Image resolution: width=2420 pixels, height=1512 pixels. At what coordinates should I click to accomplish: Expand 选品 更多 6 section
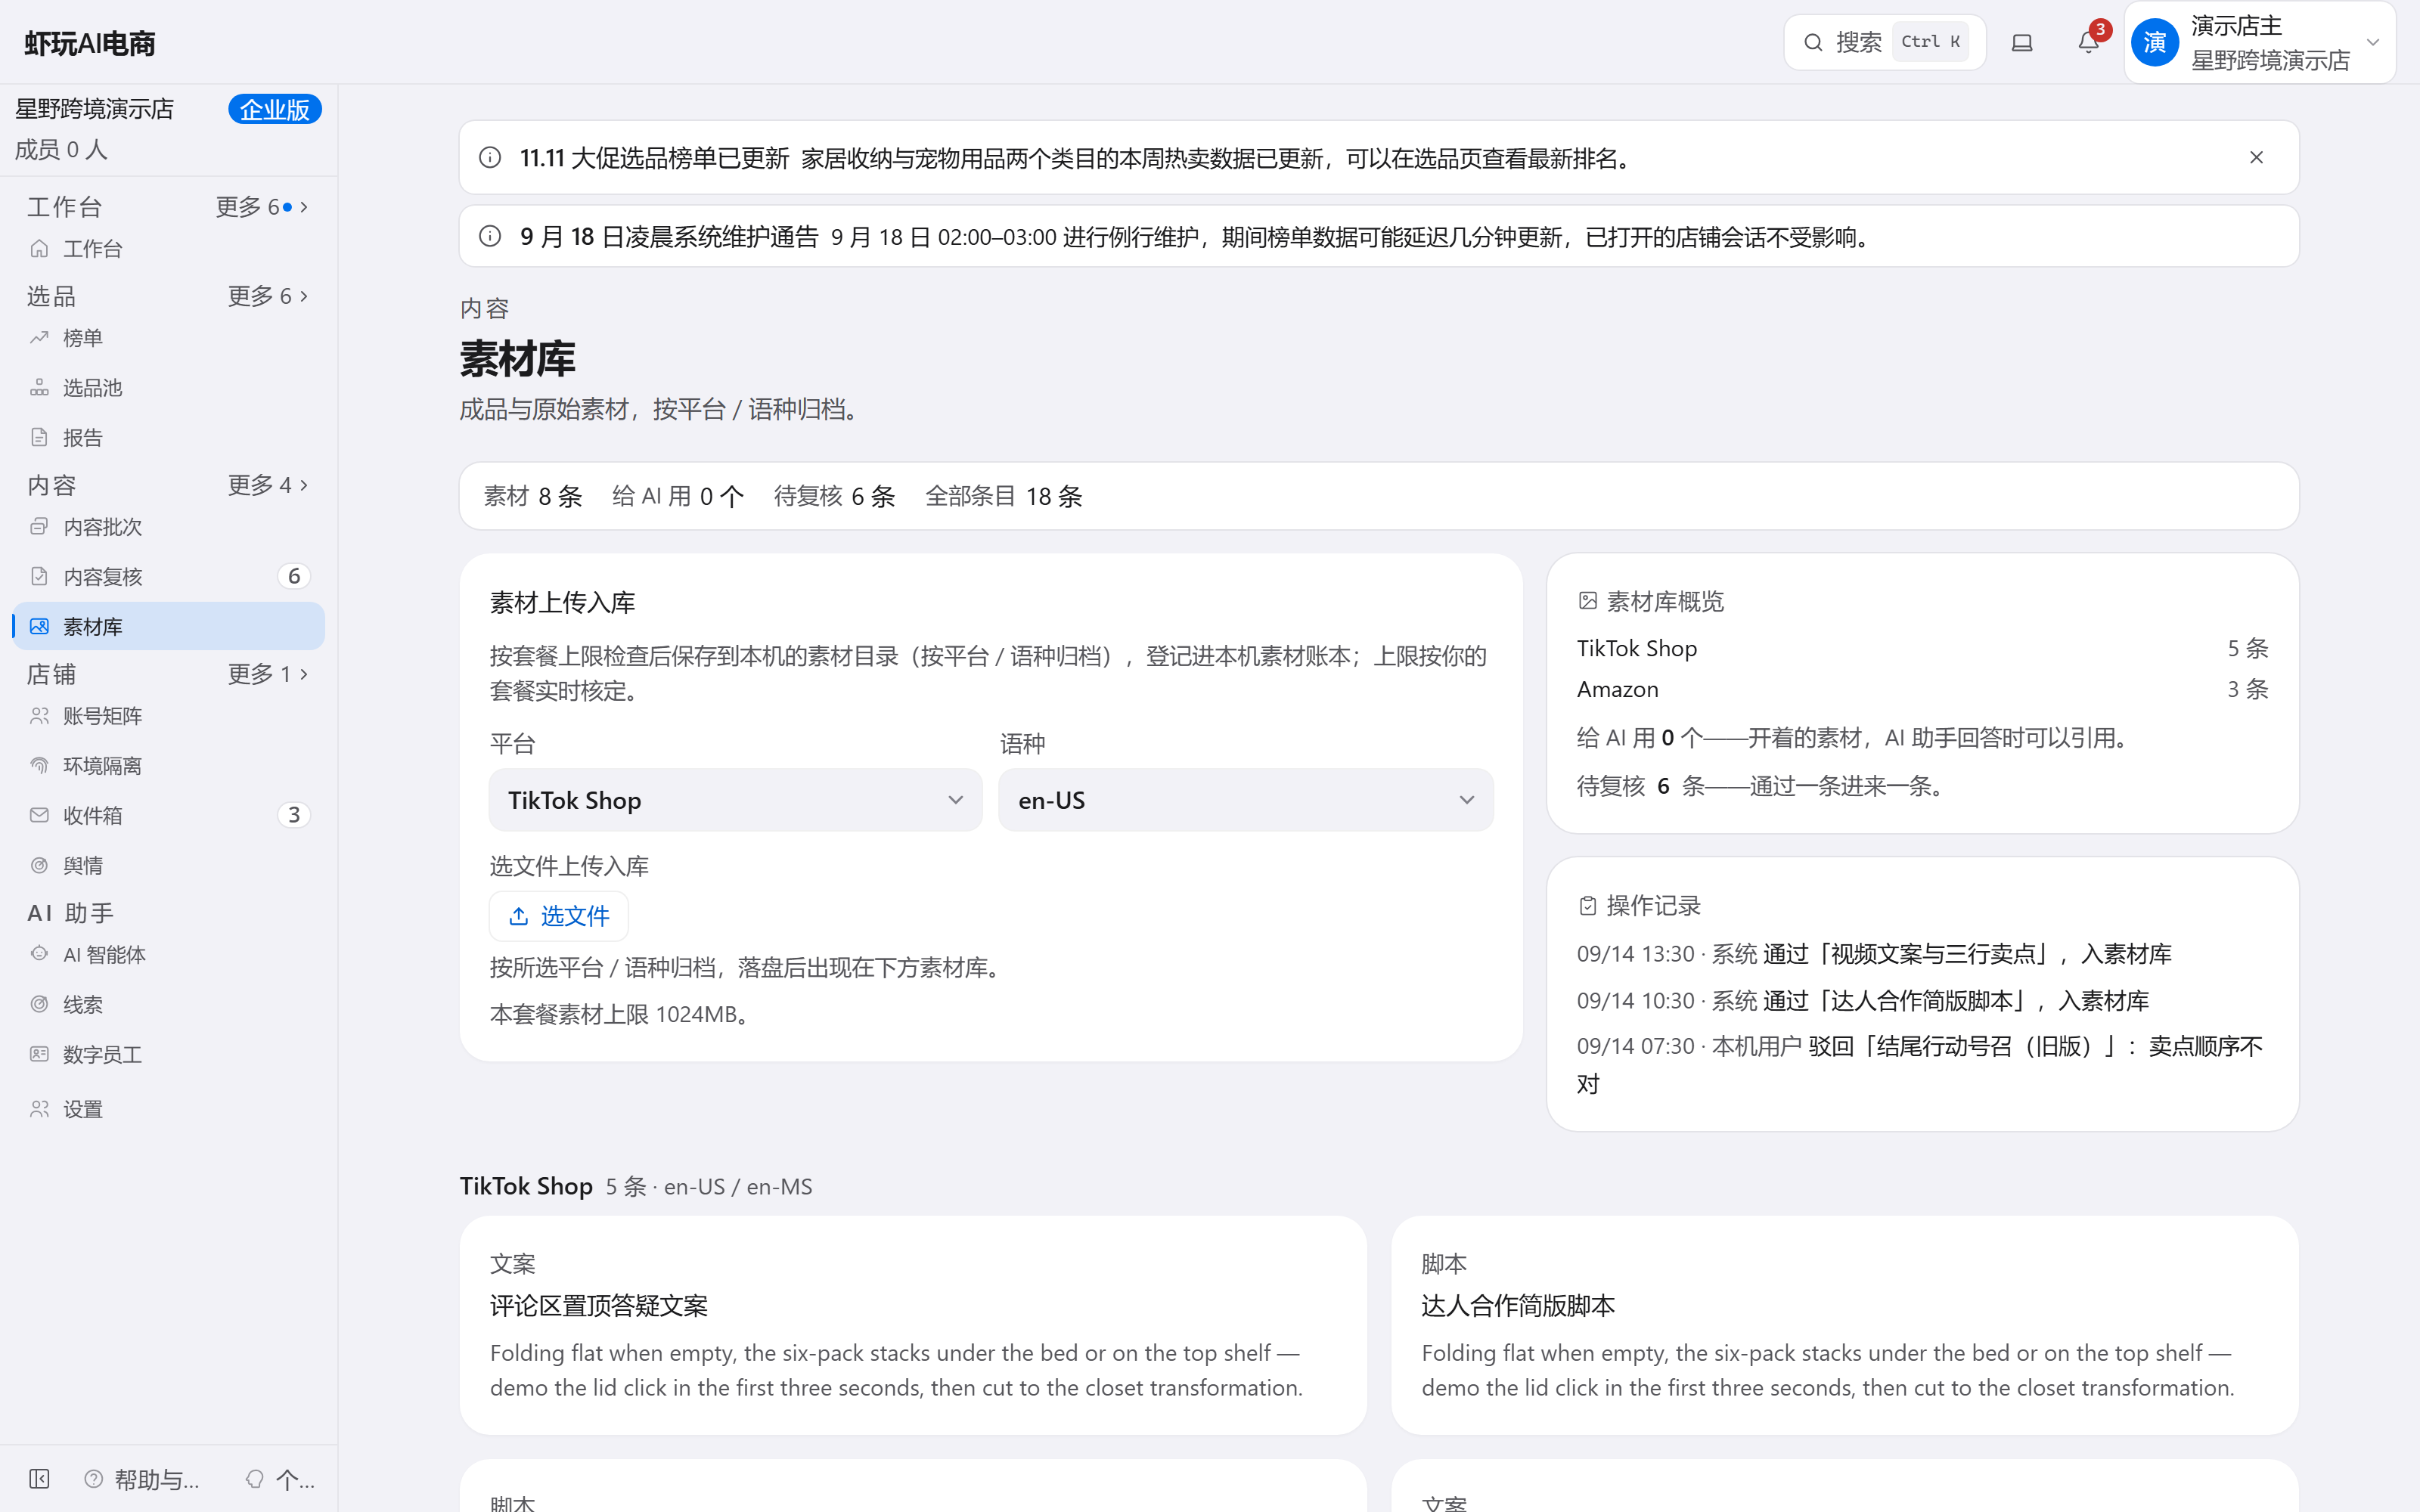[267, 296]
